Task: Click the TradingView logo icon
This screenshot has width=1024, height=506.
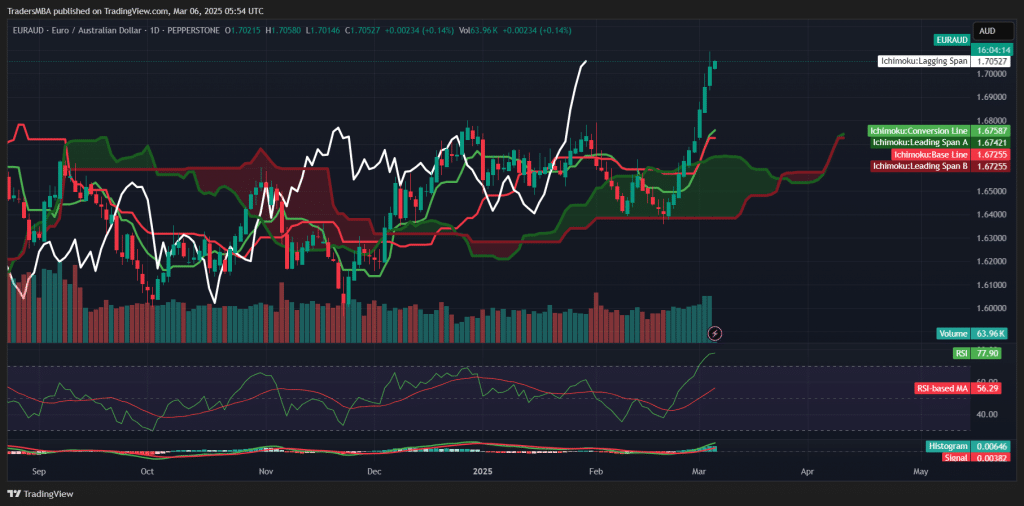Action: (13, 493)
